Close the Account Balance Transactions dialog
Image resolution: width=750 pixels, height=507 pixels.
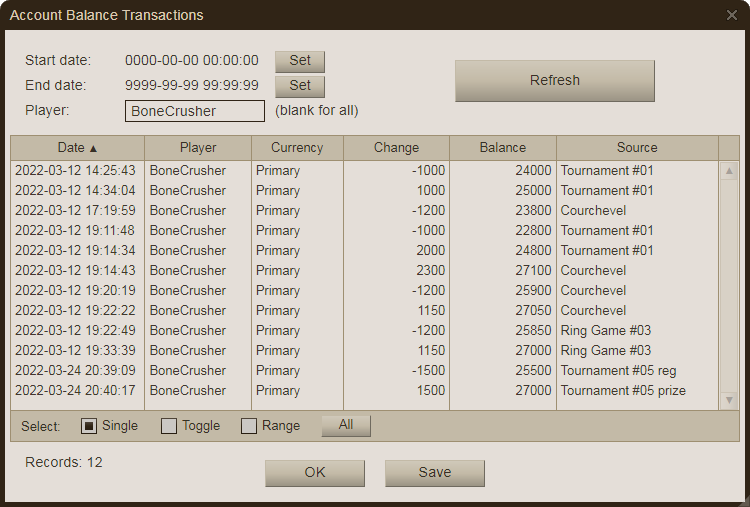[731, 15]
